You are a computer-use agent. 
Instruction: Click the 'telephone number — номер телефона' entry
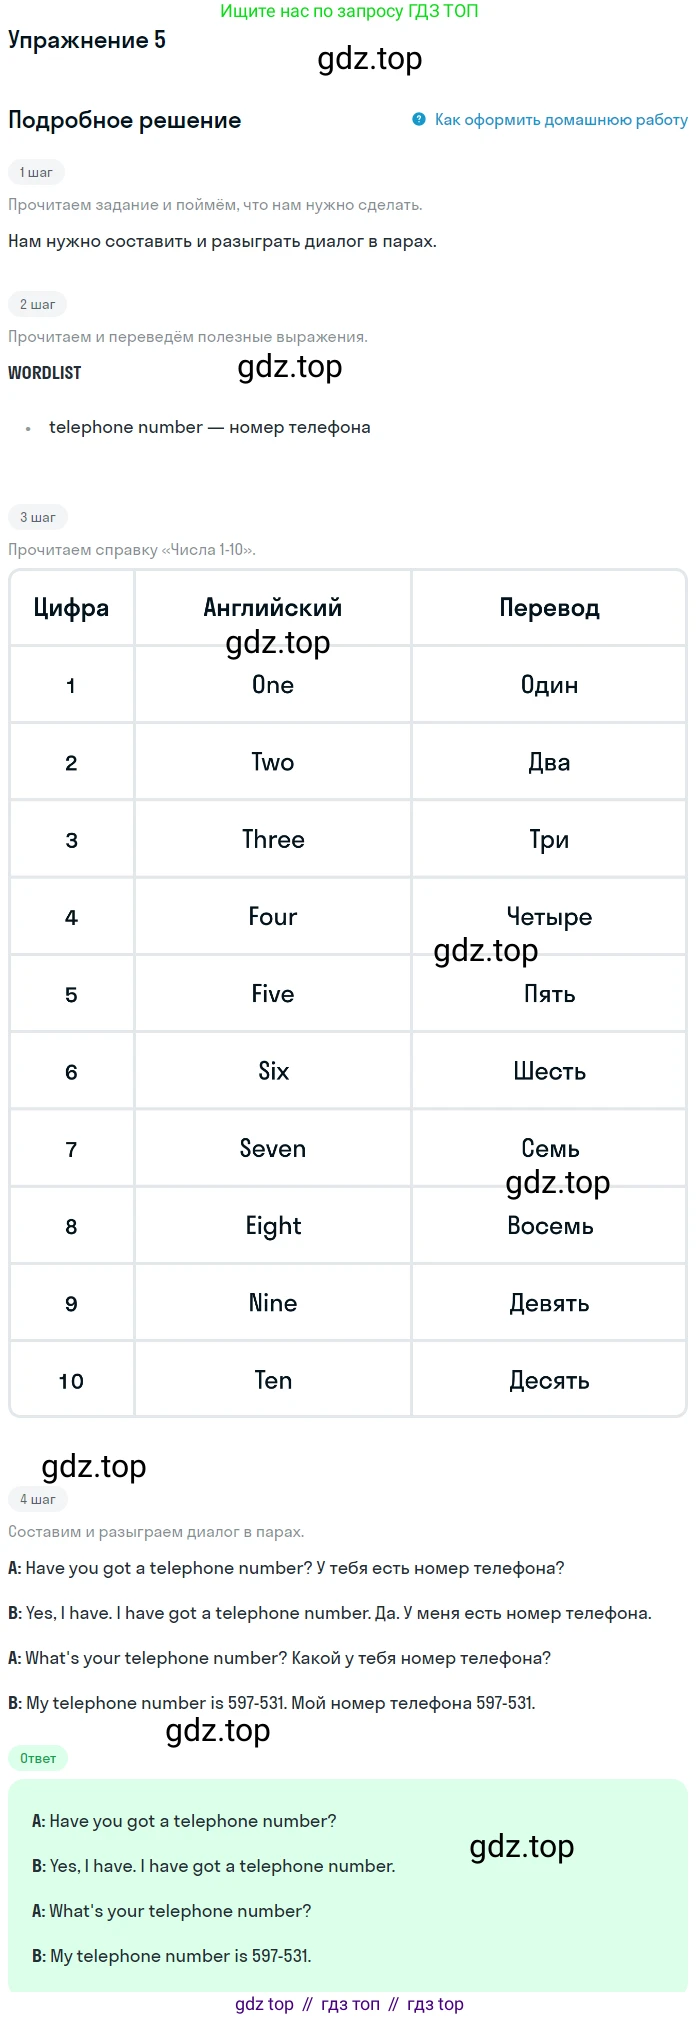(x=210, y=427)
